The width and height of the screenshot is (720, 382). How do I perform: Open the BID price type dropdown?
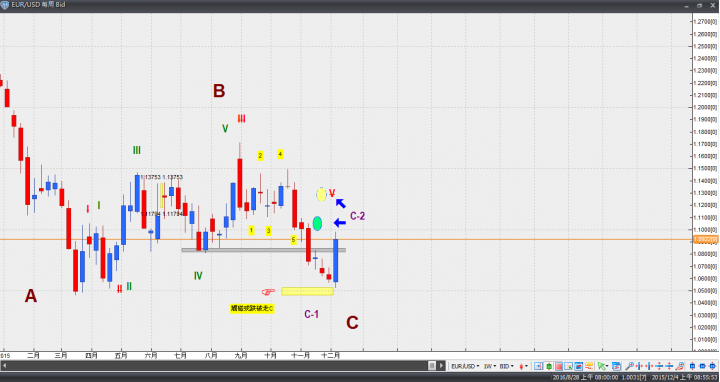(x=506, y=366)
